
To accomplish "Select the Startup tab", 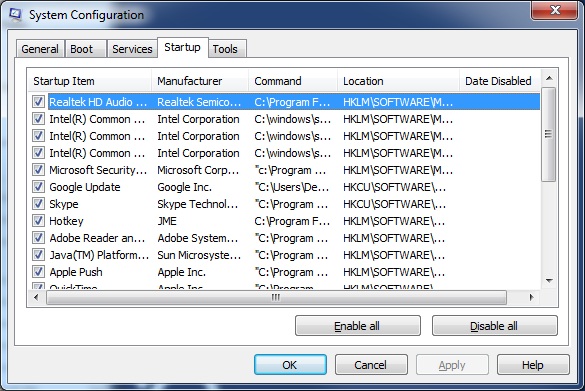I will pyautogui.click(x=182, y=47).
